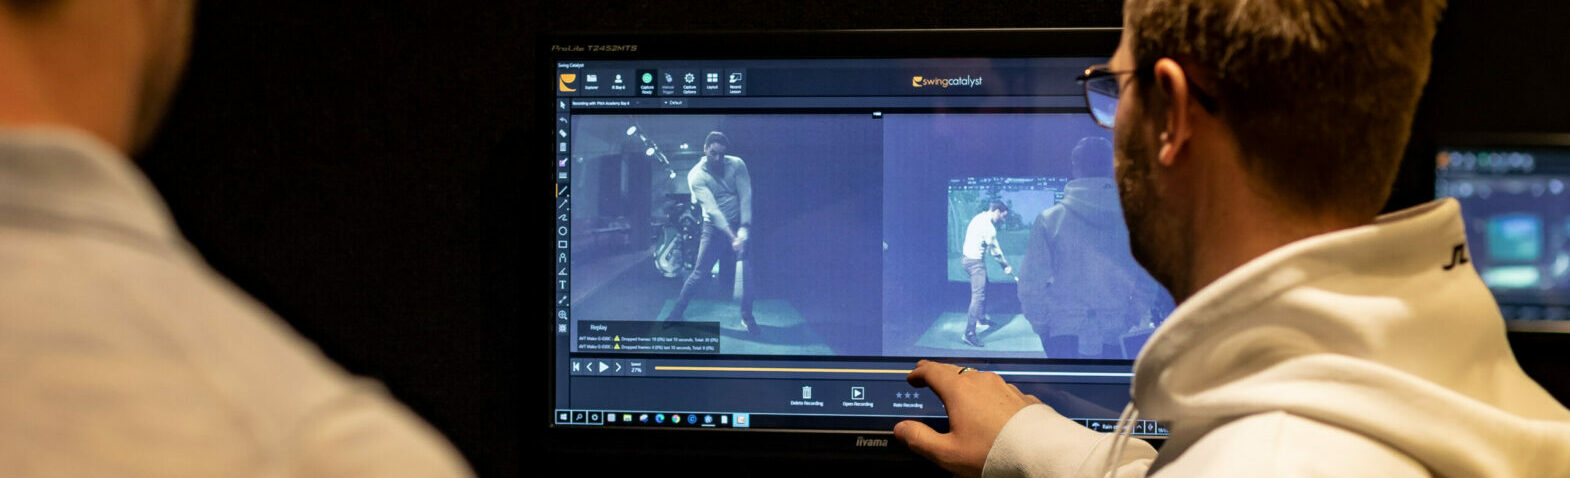Select the circle drawing tool
The image size is (1570, 478).
click(x=563, y=231)
